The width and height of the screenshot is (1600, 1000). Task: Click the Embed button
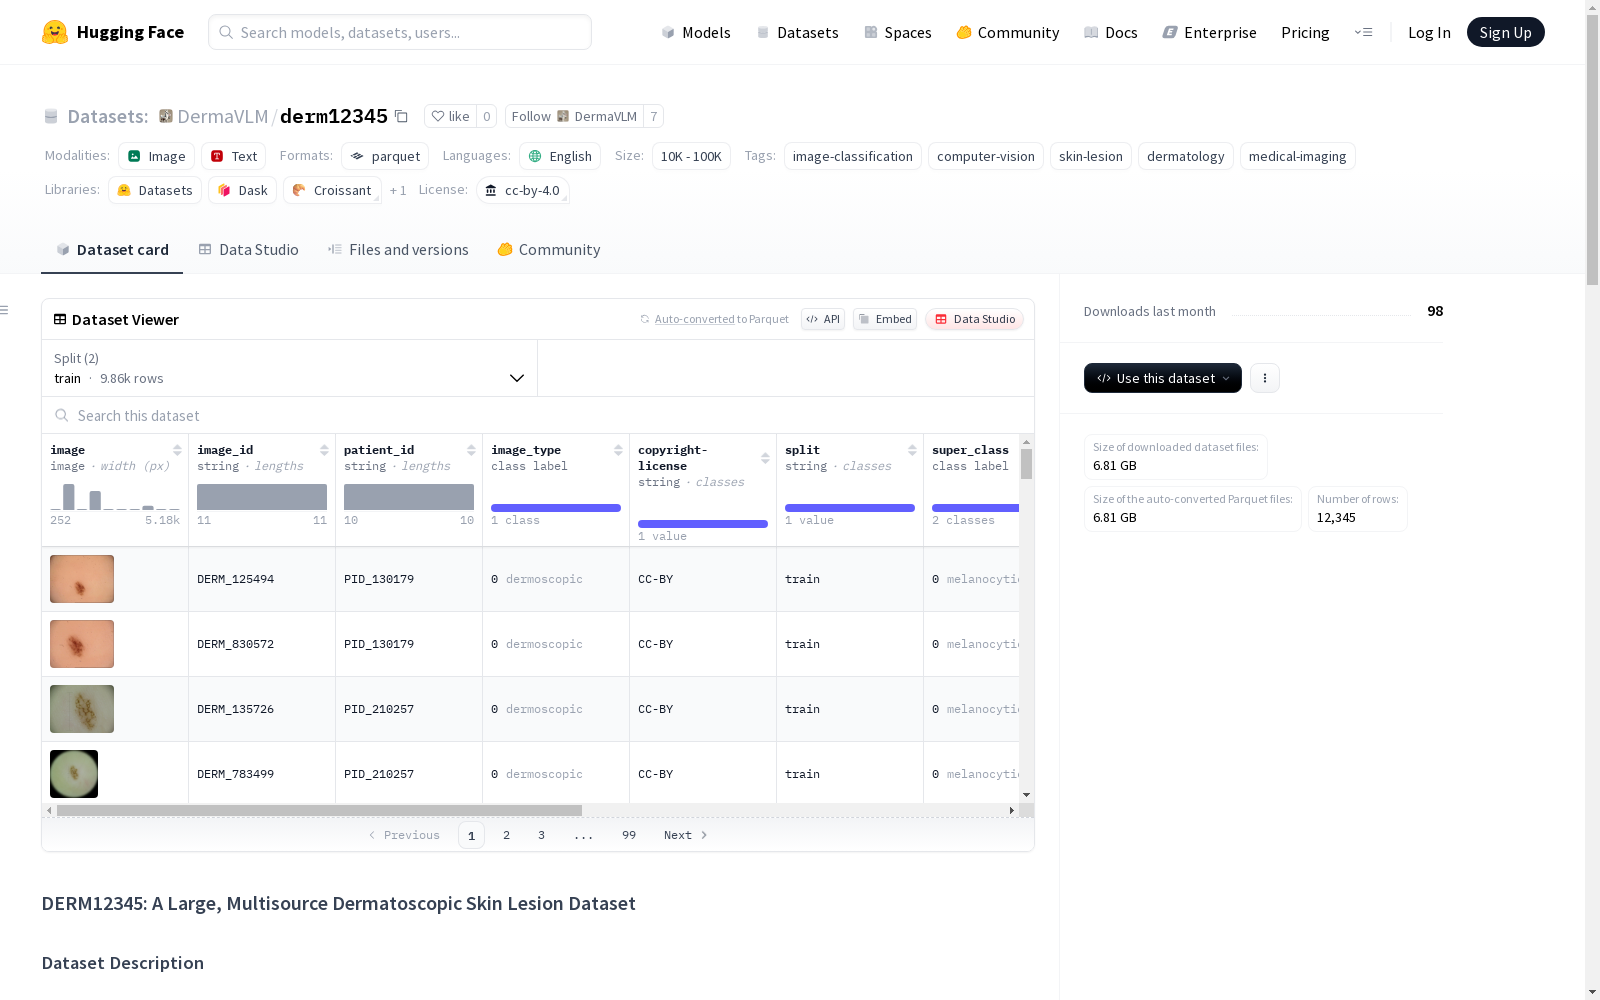(885, 319)
